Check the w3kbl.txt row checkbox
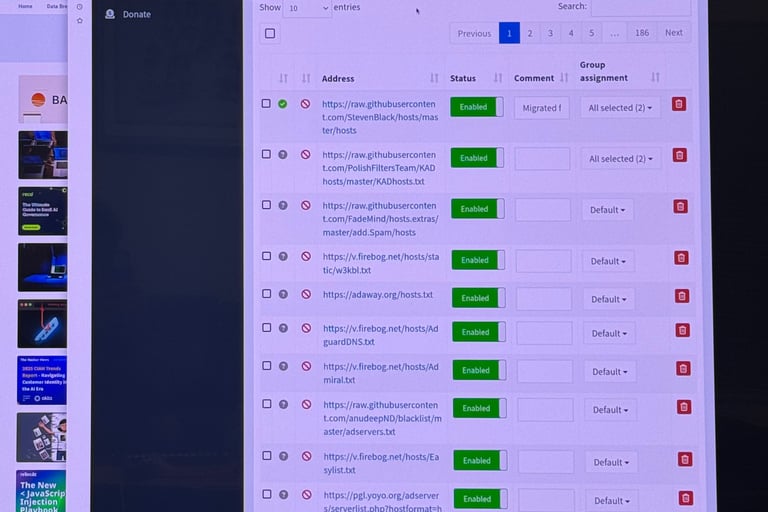 tap(266, 256)
